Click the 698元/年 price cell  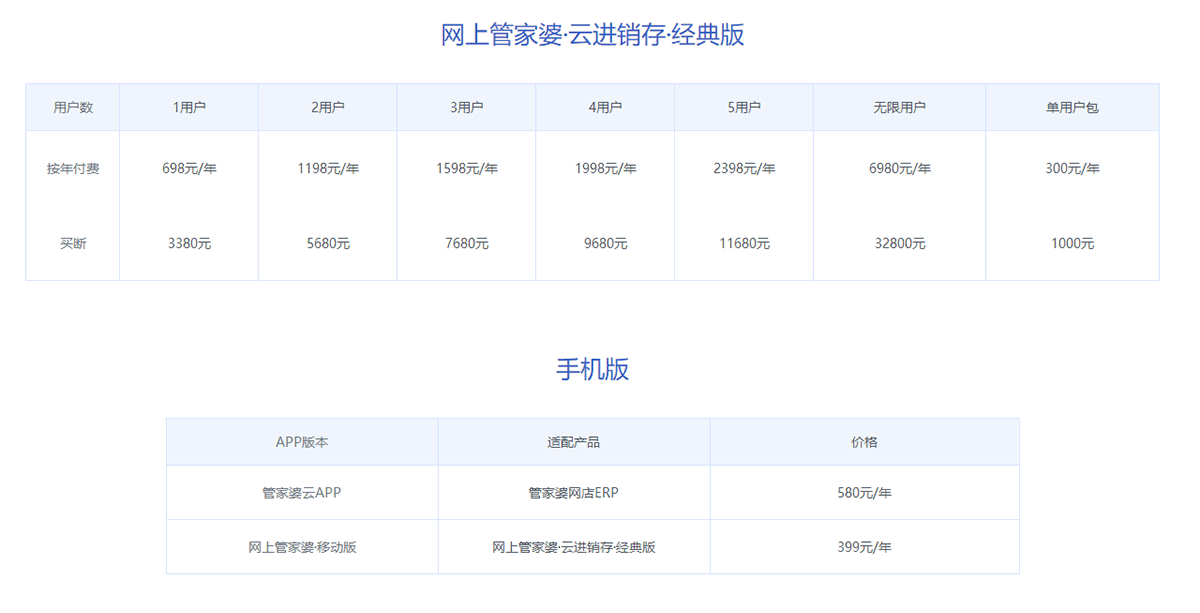tap(189, 169)
